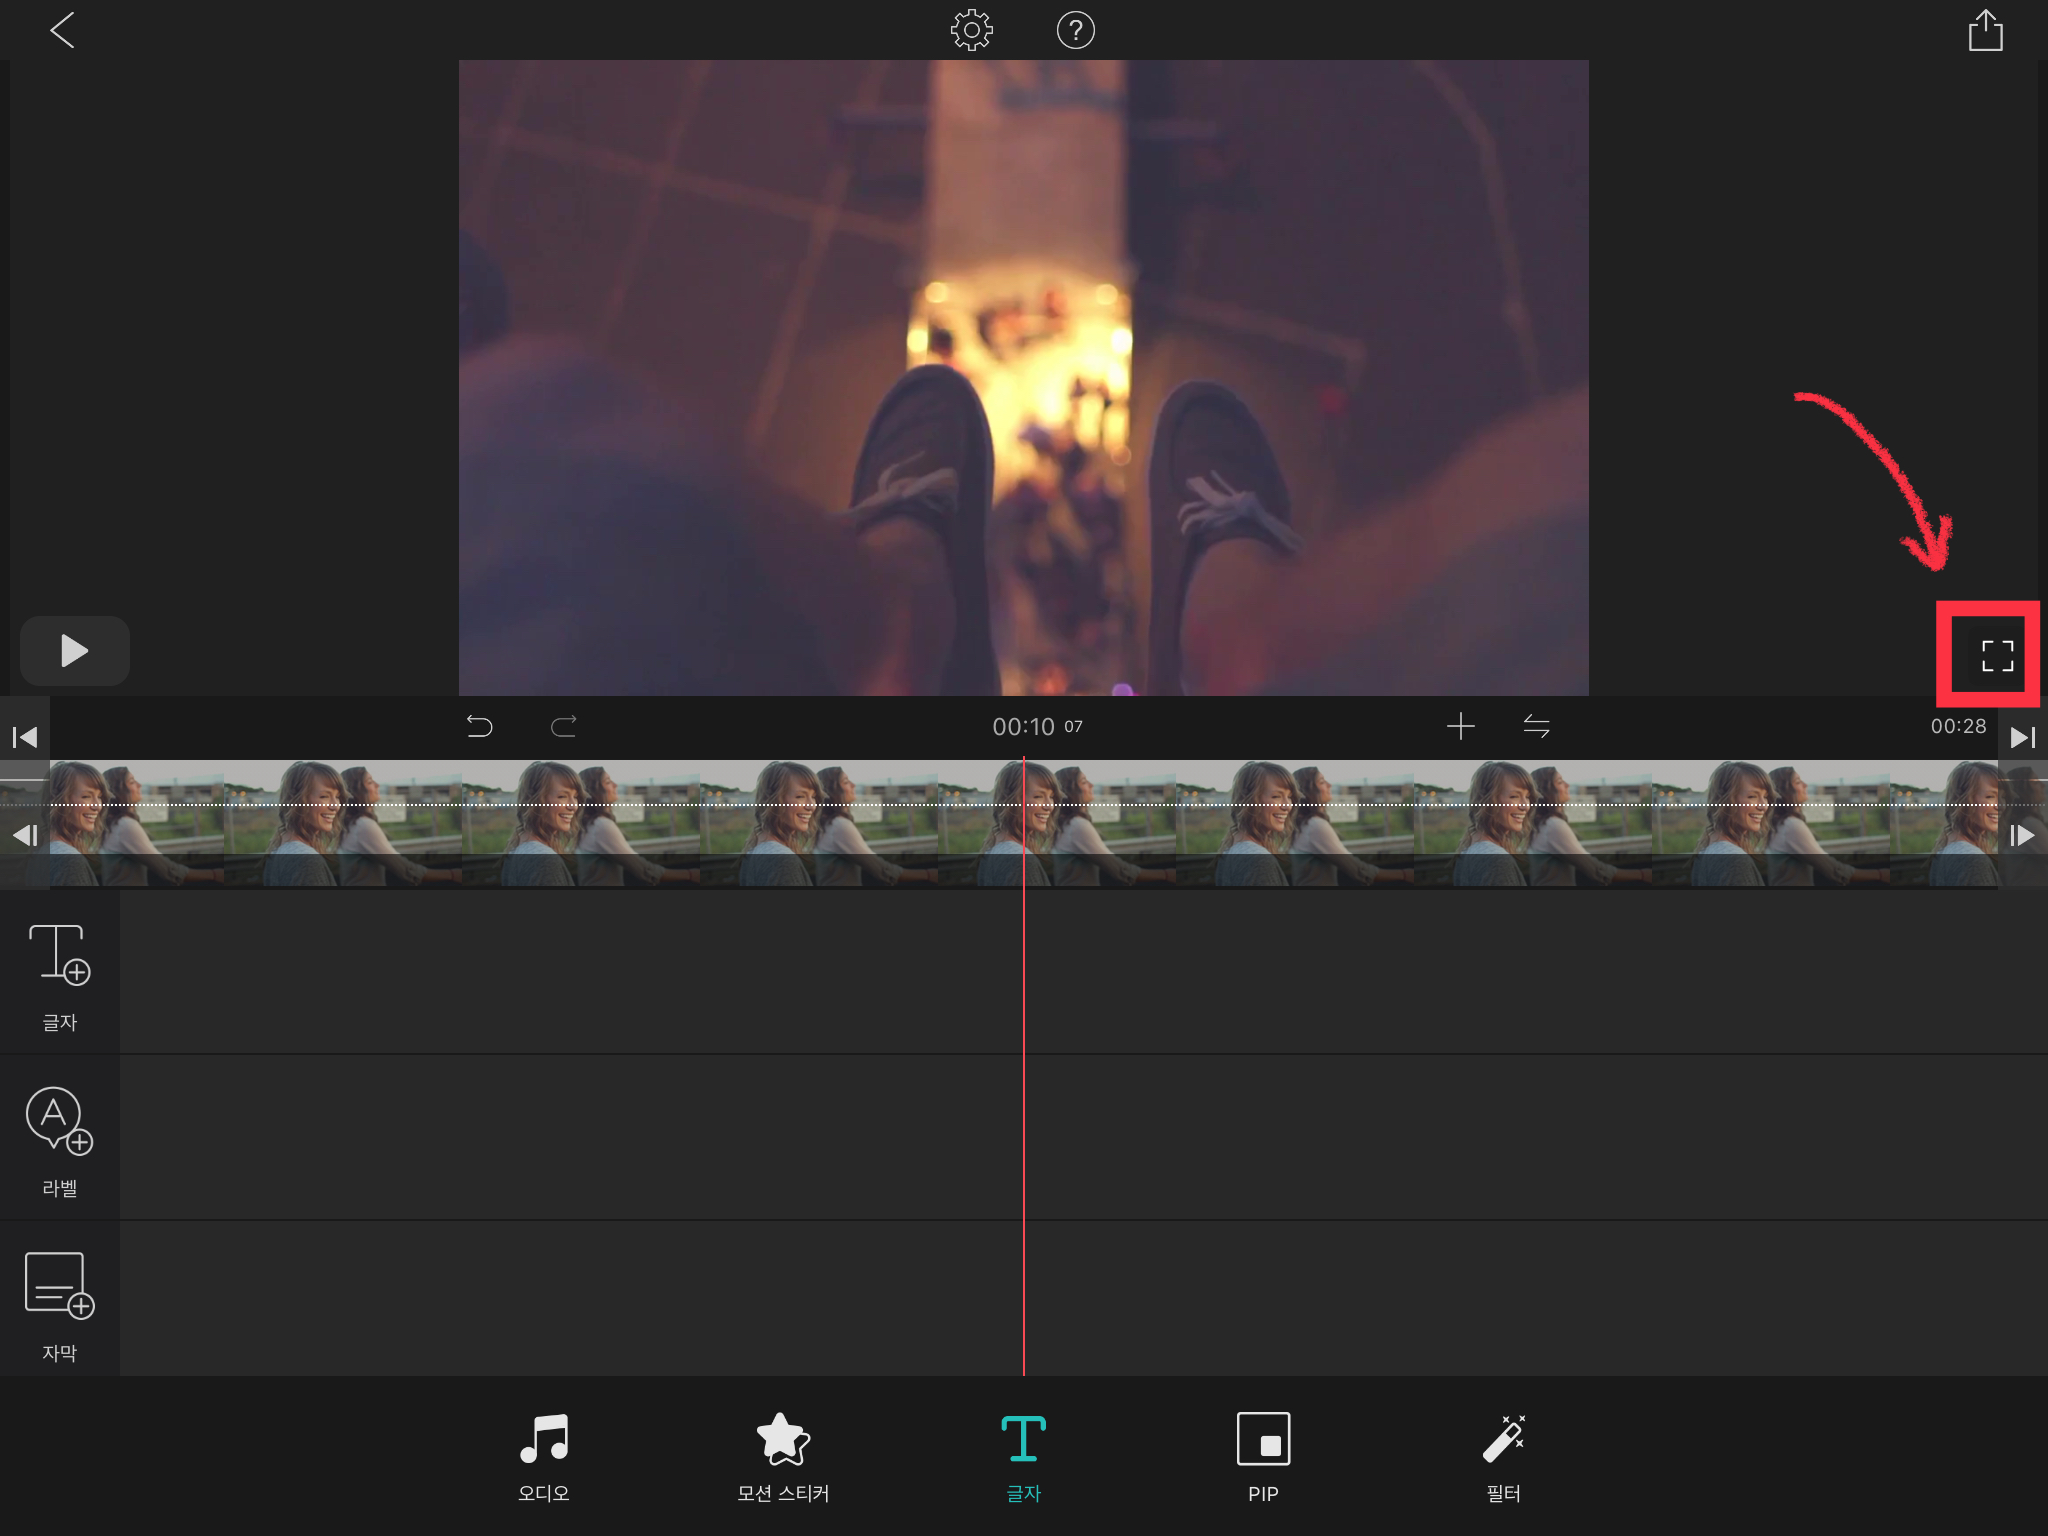Step forward one frame
This screenshot has height=1536, width=2048.
point(2022,835)
